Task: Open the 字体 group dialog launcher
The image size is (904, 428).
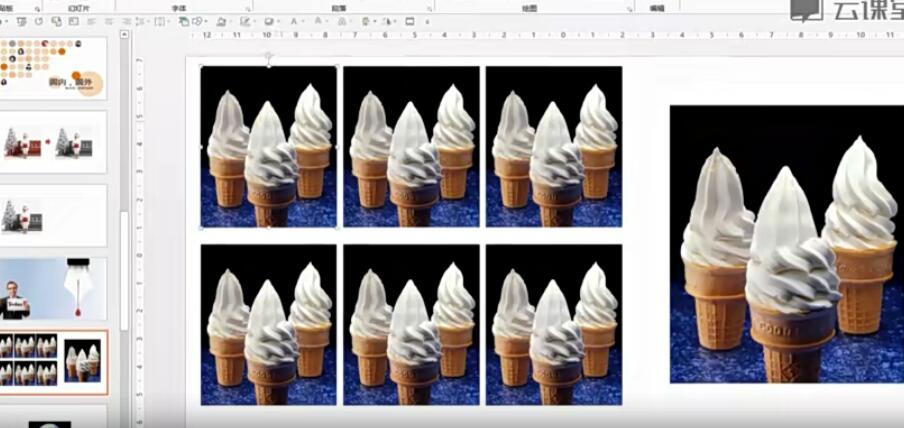Action: [248, 6]
